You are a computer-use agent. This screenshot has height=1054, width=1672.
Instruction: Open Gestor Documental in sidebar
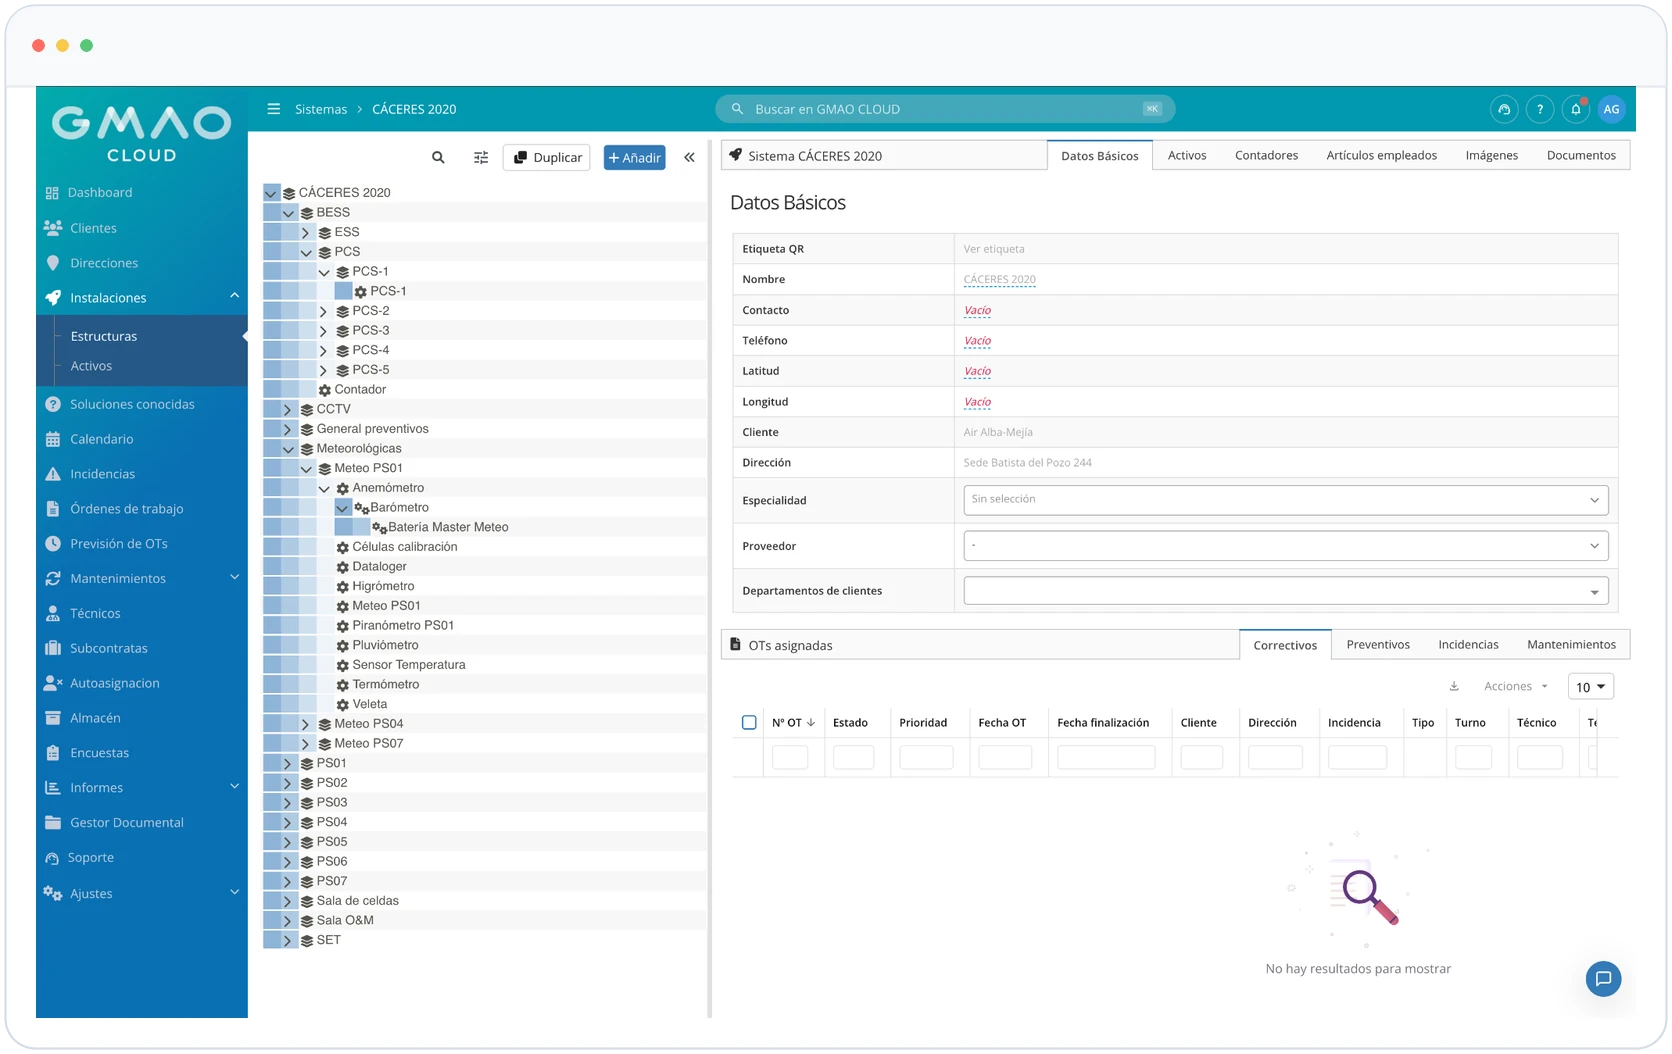point(126,823)
